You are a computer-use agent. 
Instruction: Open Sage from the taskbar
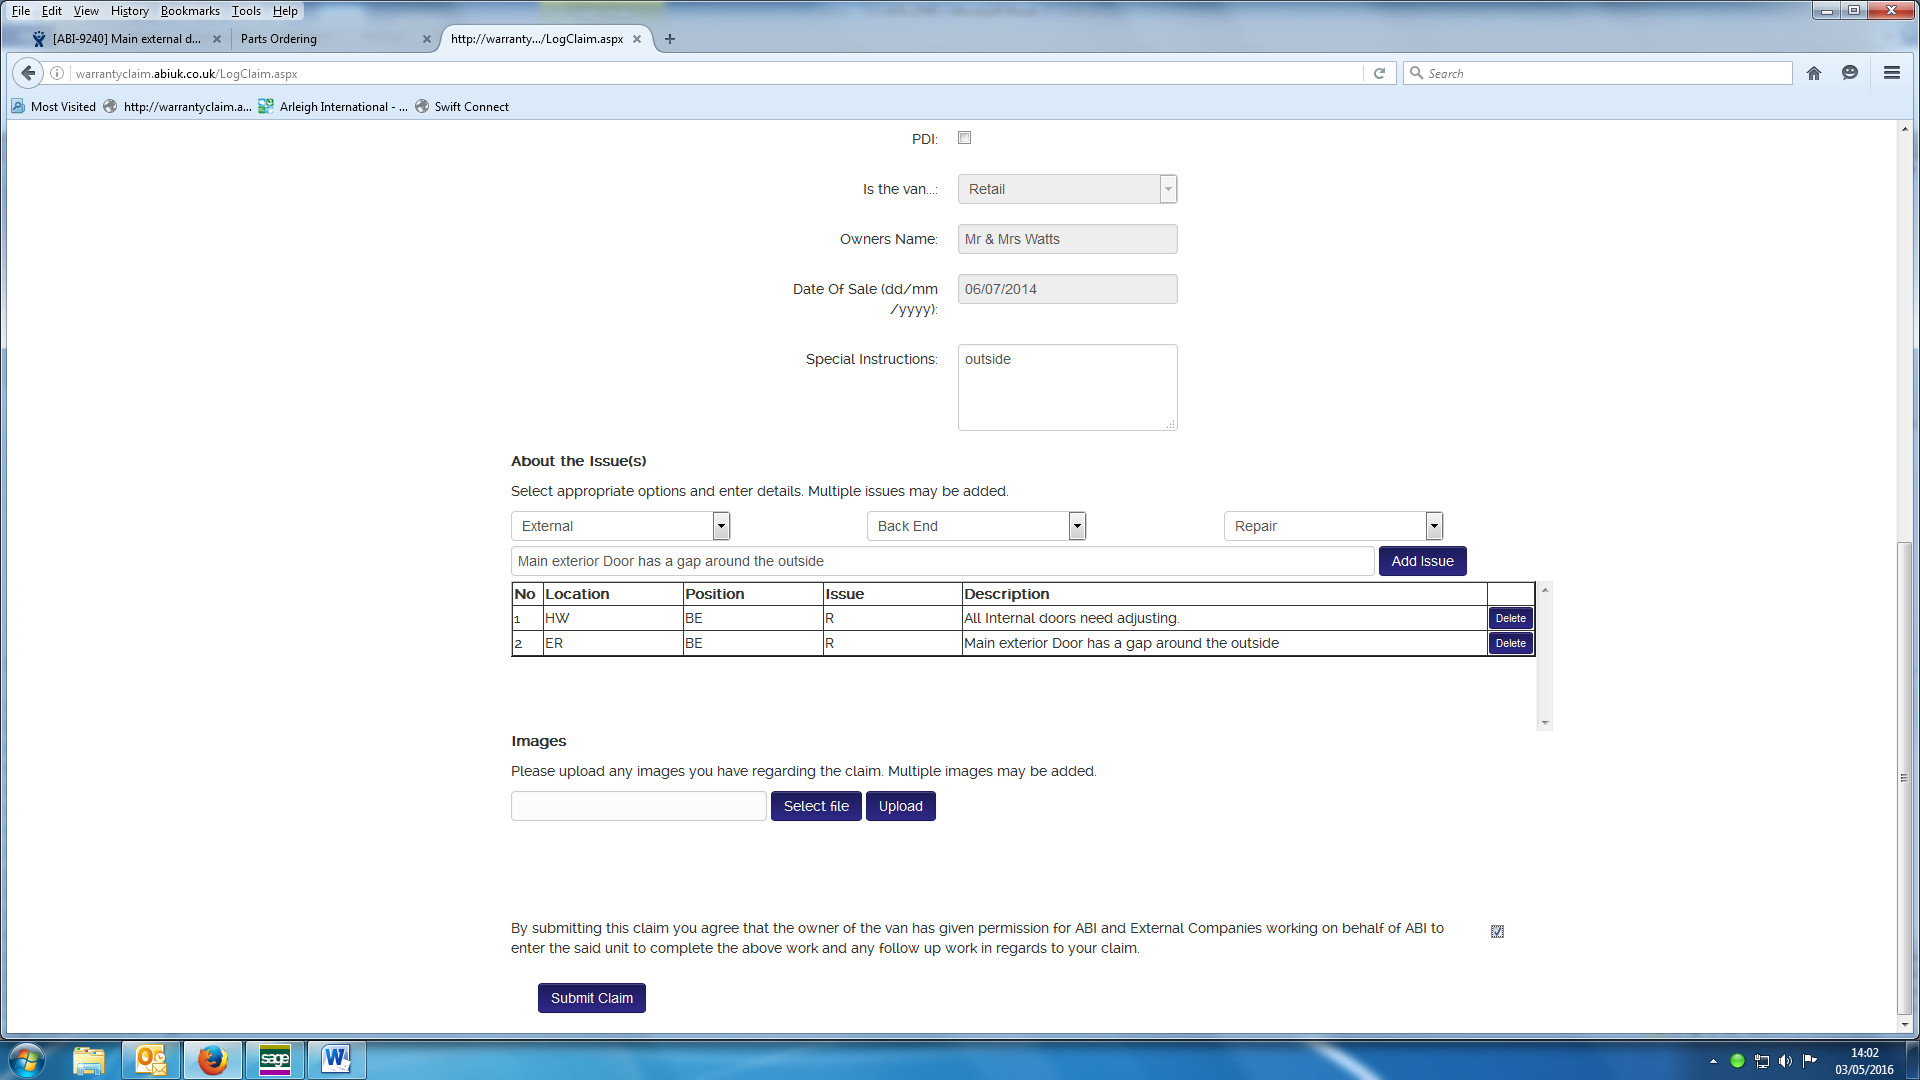274,1059
